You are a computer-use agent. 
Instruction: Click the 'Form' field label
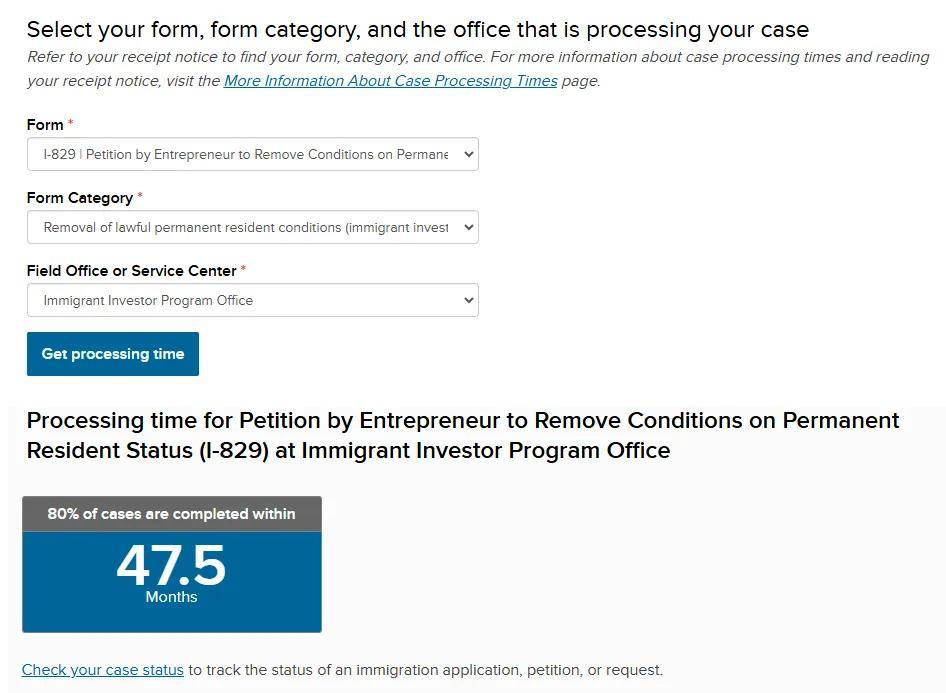pyautogui.click(x=45, y=125)
